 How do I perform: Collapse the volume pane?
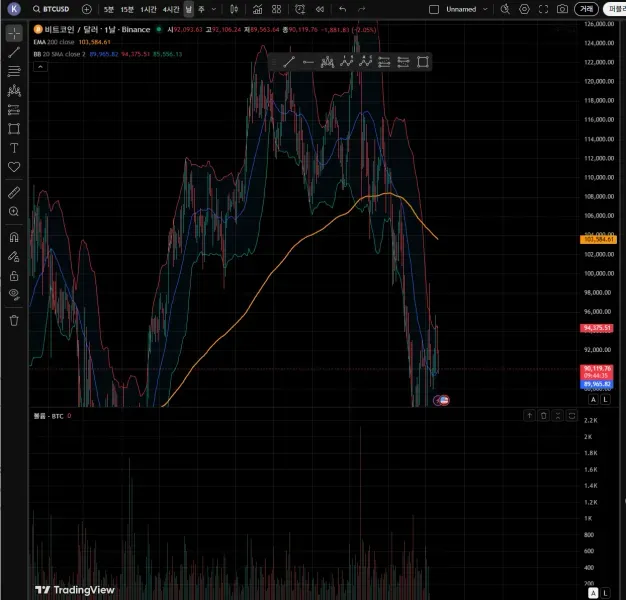558,416
